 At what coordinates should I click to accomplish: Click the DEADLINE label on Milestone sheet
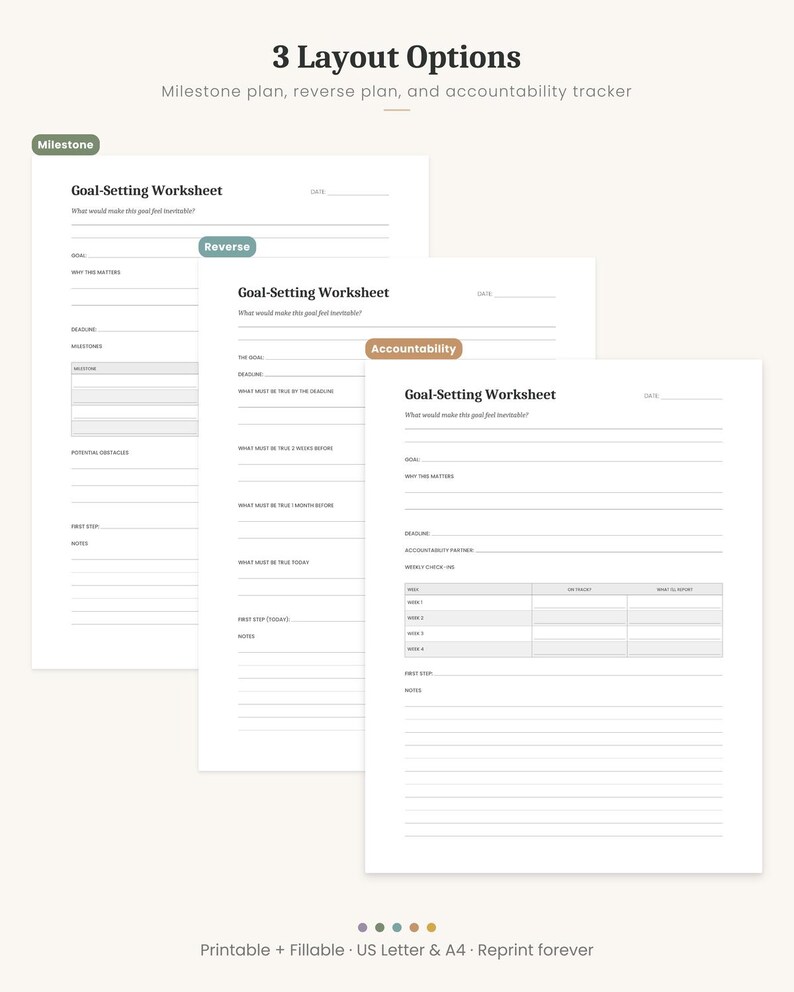(x=84, y=330)
